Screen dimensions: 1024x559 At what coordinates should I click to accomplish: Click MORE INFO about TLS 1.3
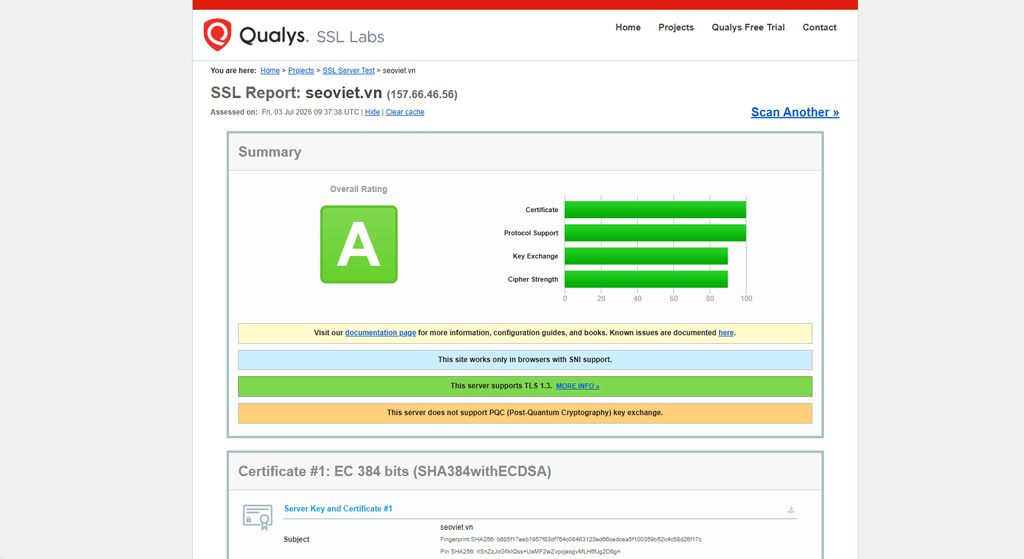(577, 386)
